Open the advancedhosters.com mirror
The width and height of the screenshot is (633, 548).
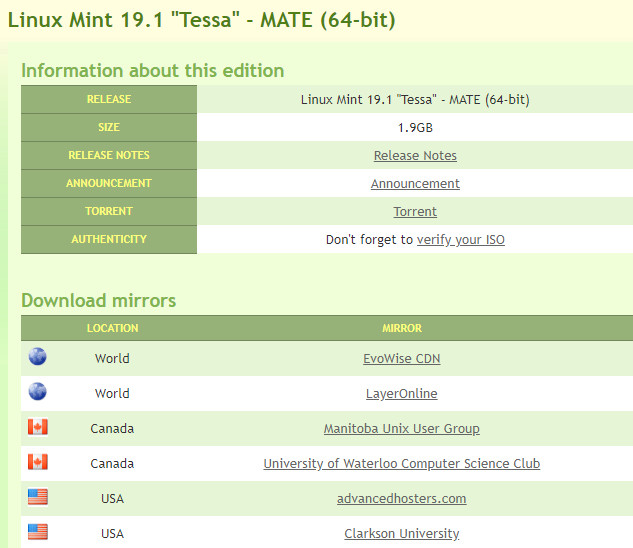402,499
